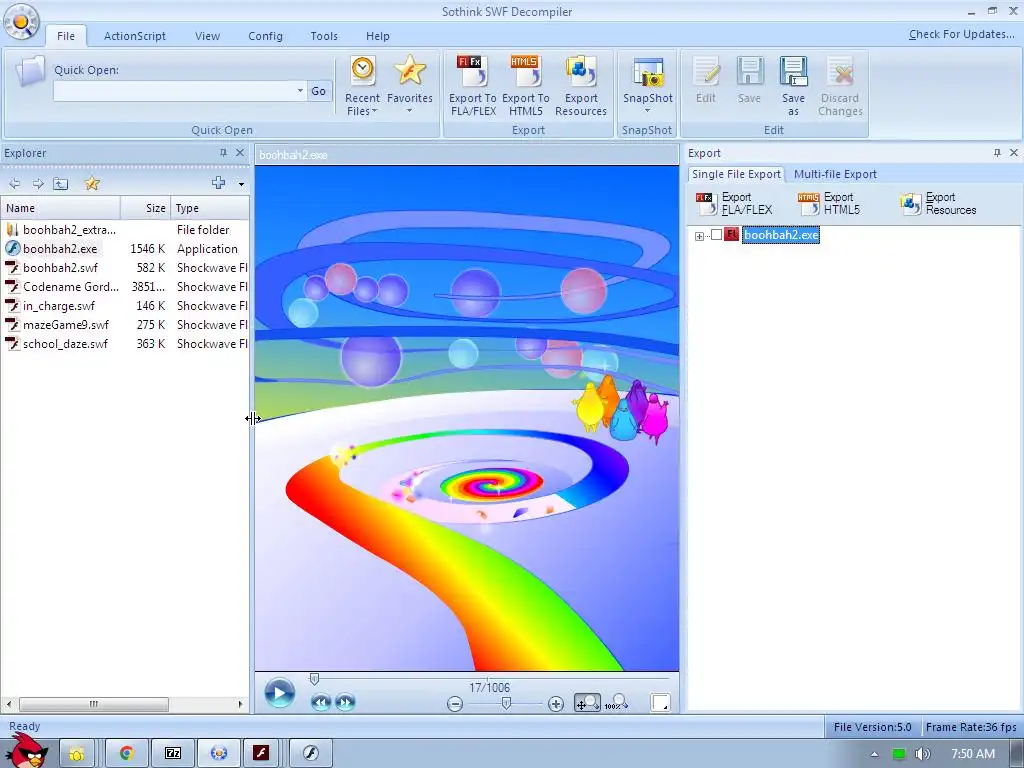The width and height of the screenshot is (1024, 768).
Task: Open the Sothink application orb menu
Action: [22, 23]
